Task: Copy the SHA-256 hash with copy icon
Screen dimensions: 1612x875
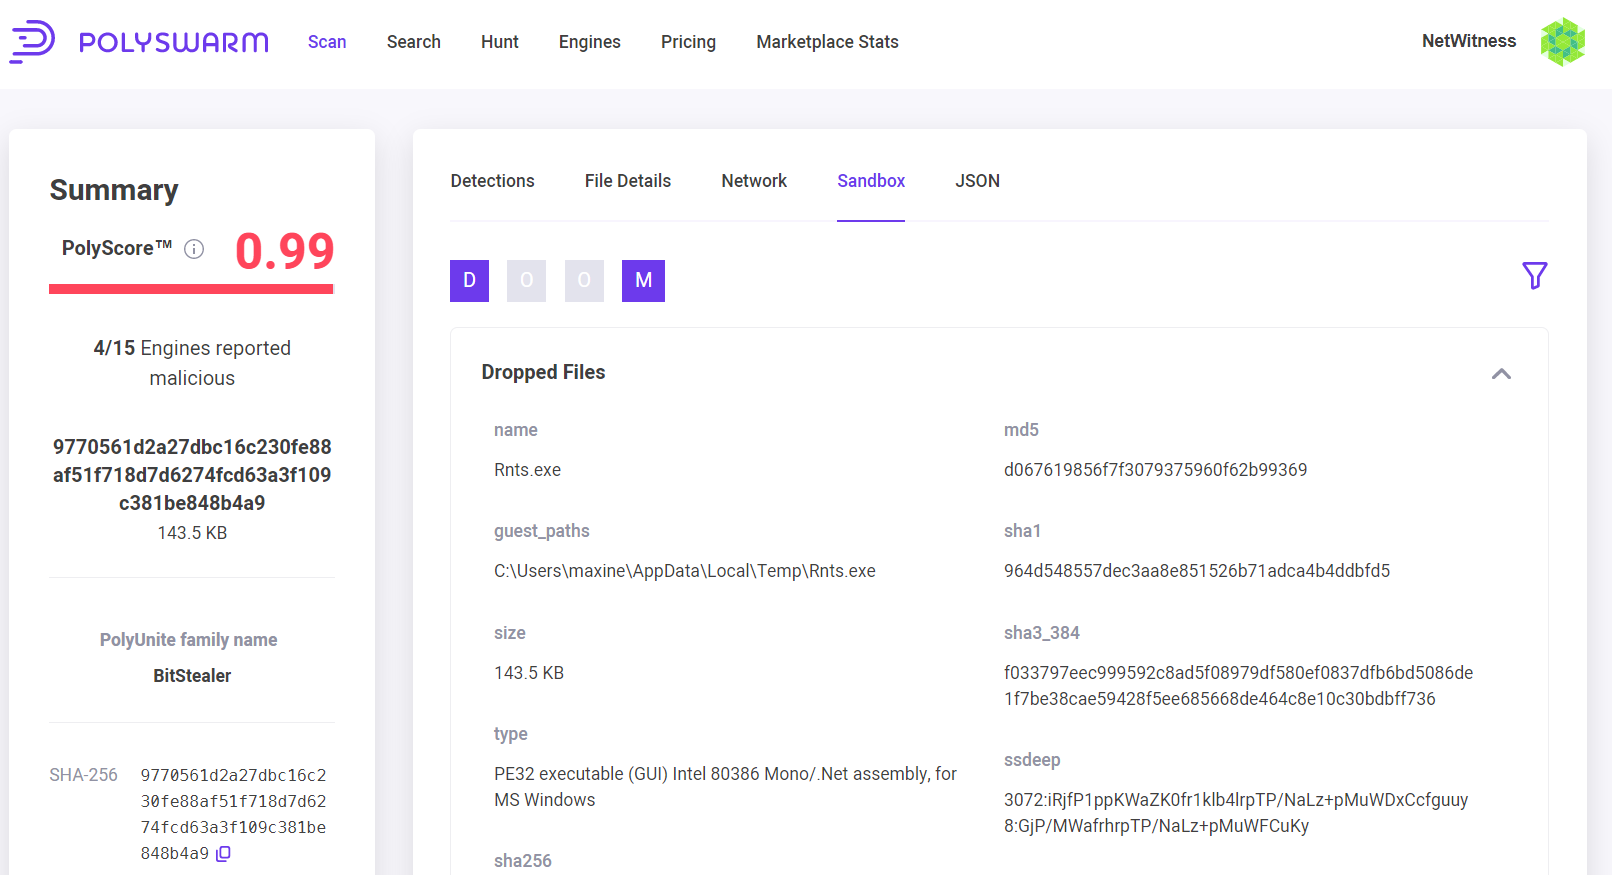Action: tap(223, 854)
